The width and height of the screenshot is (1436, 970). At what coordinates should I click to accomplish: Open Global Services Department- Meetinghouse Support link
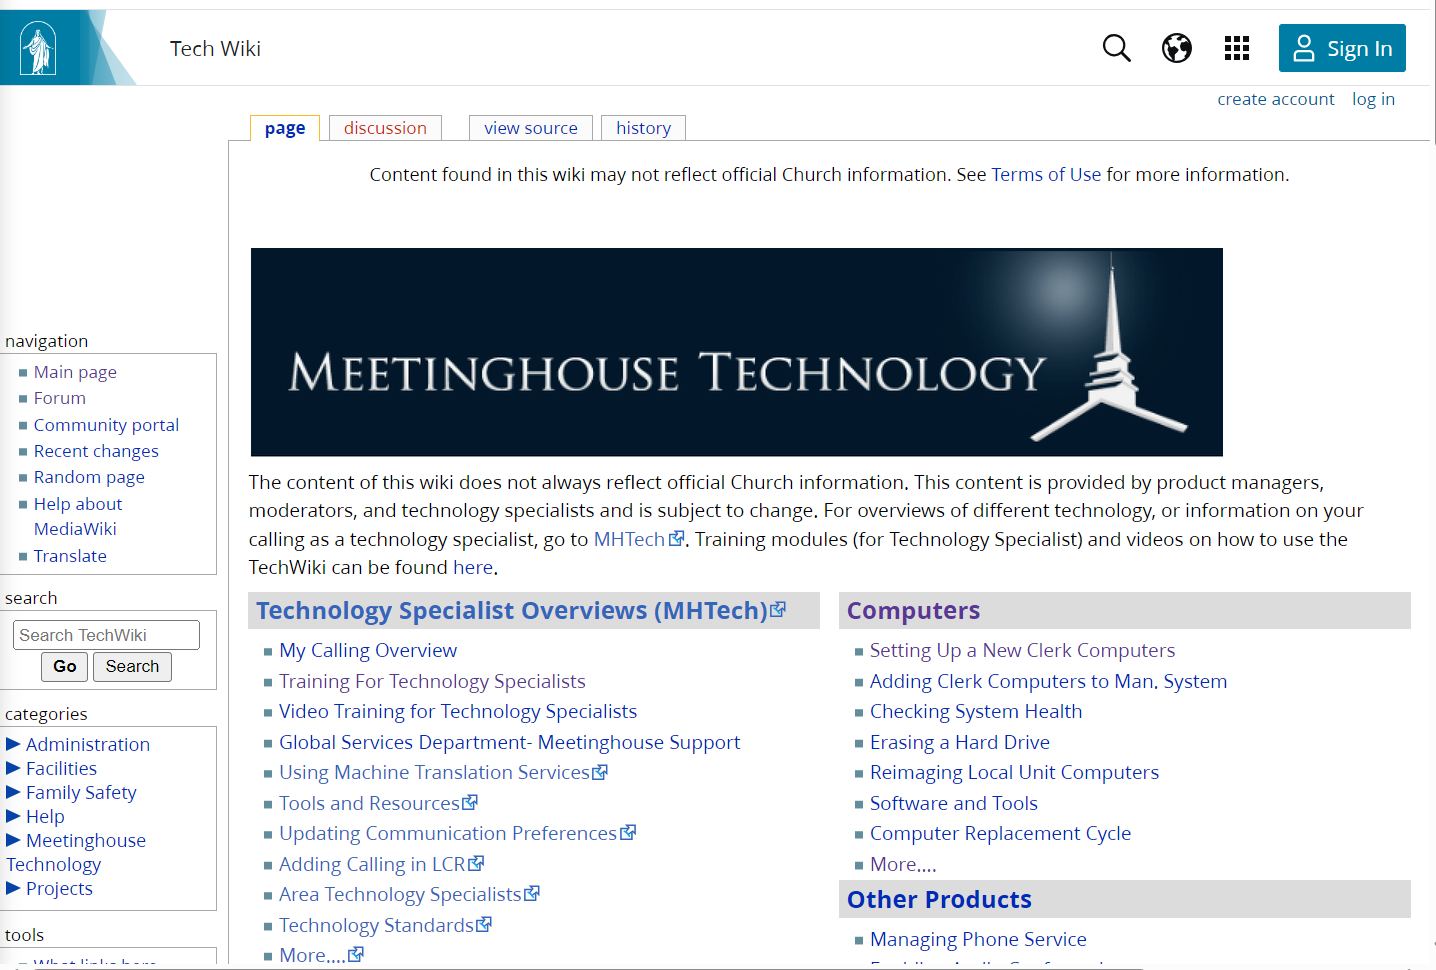click(x=510, y=742)
